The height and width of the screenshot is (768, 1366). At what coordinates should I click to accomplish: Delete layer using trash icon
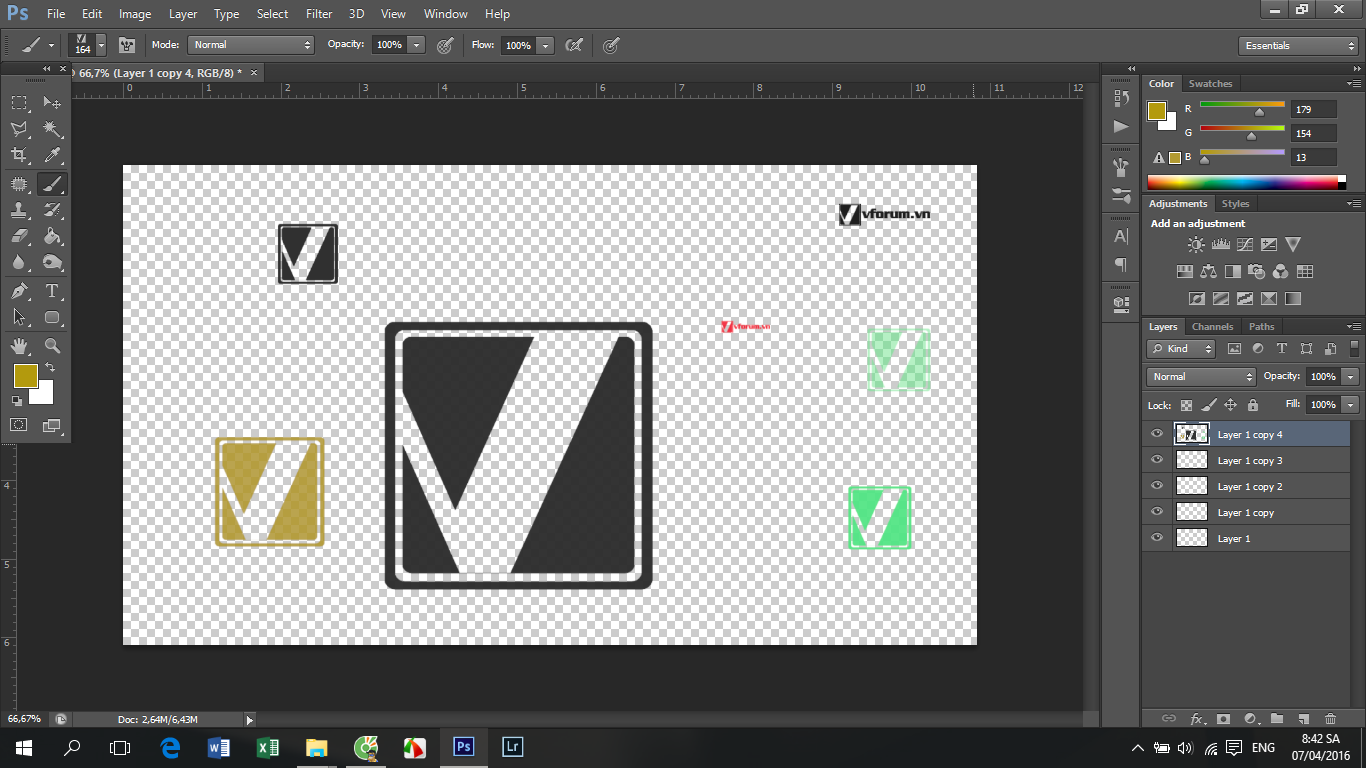tap(1330, 718)
